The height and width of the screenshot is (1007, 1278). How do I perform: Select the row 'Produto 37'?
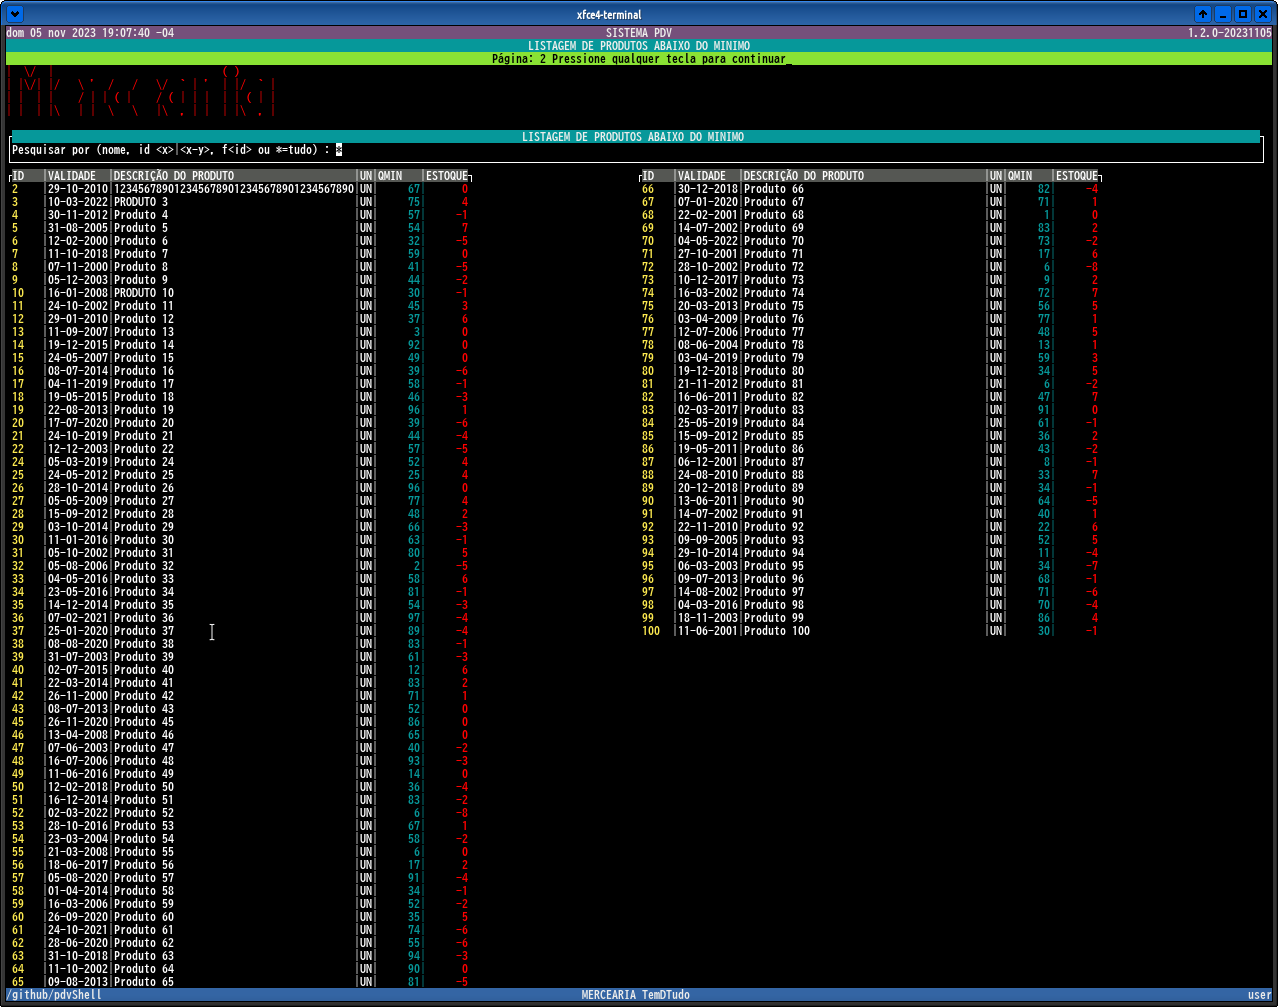coord(240,631)
